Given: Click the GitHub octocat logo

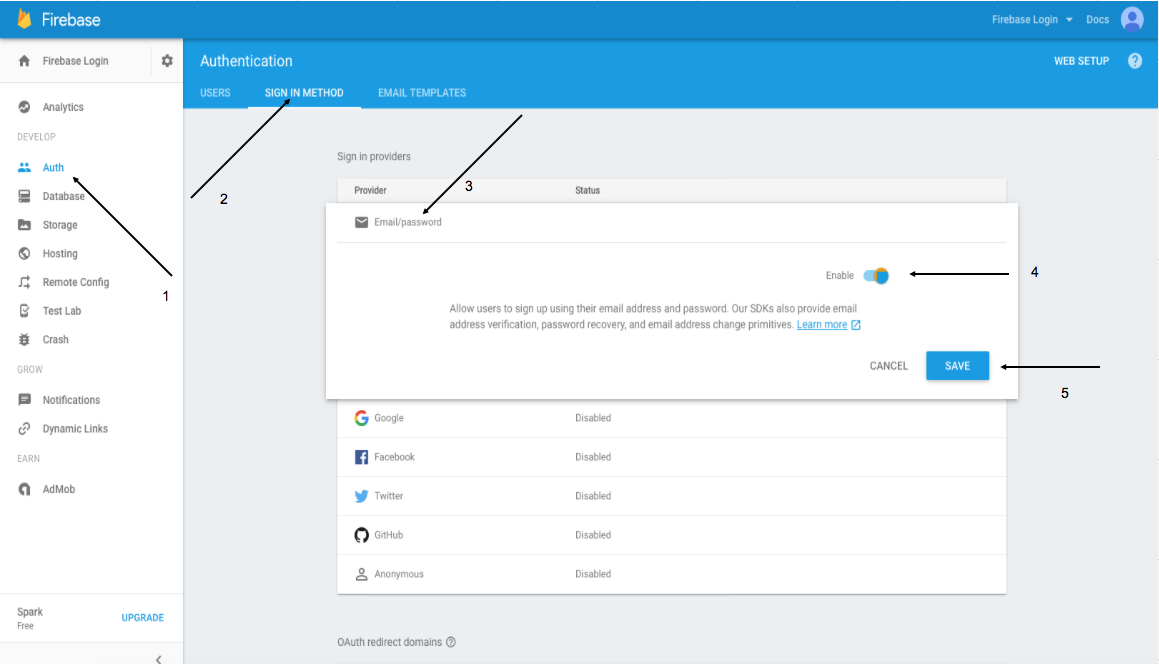Looking at the screenshot, I should (x=361, y=535).
